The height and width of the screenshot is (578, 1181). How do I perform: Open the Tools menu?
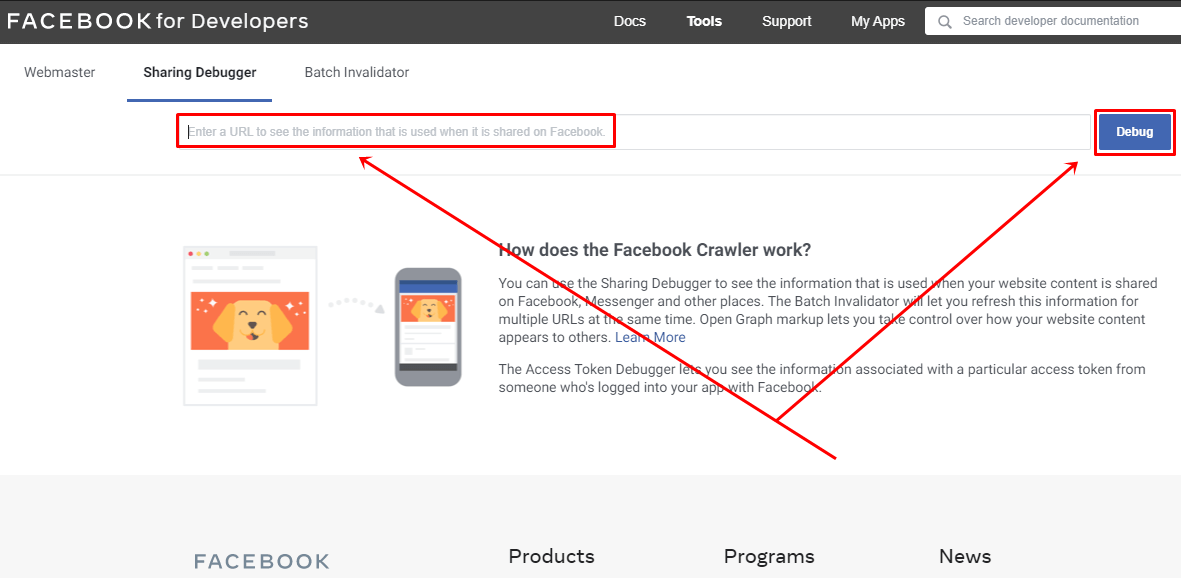[704, 21]
